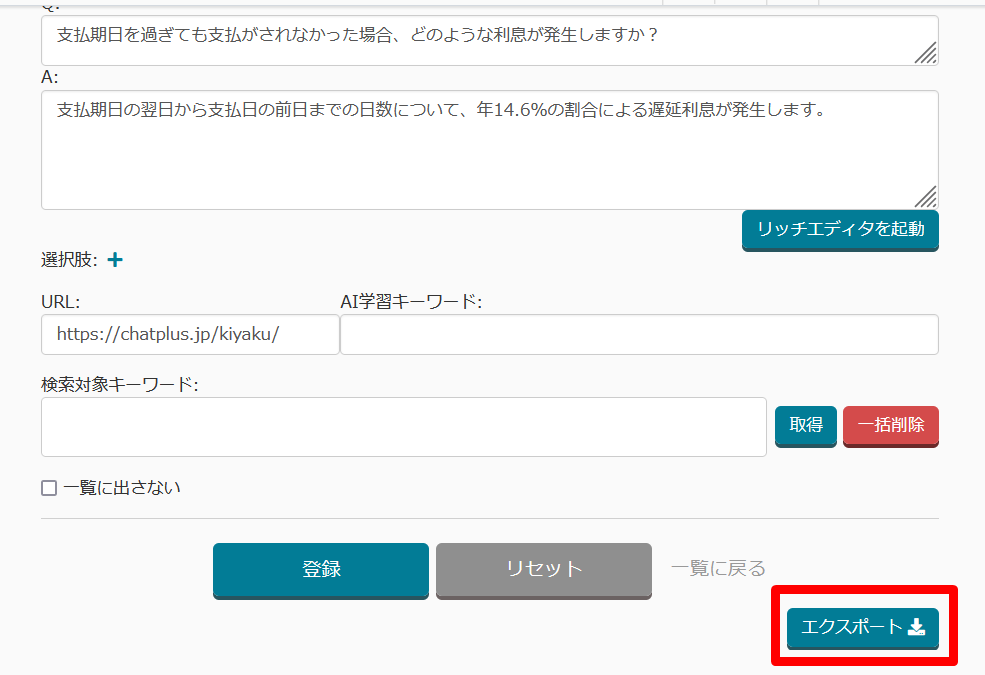
Task: Click the AI学習キーワード label
Action: pos(411,301)
